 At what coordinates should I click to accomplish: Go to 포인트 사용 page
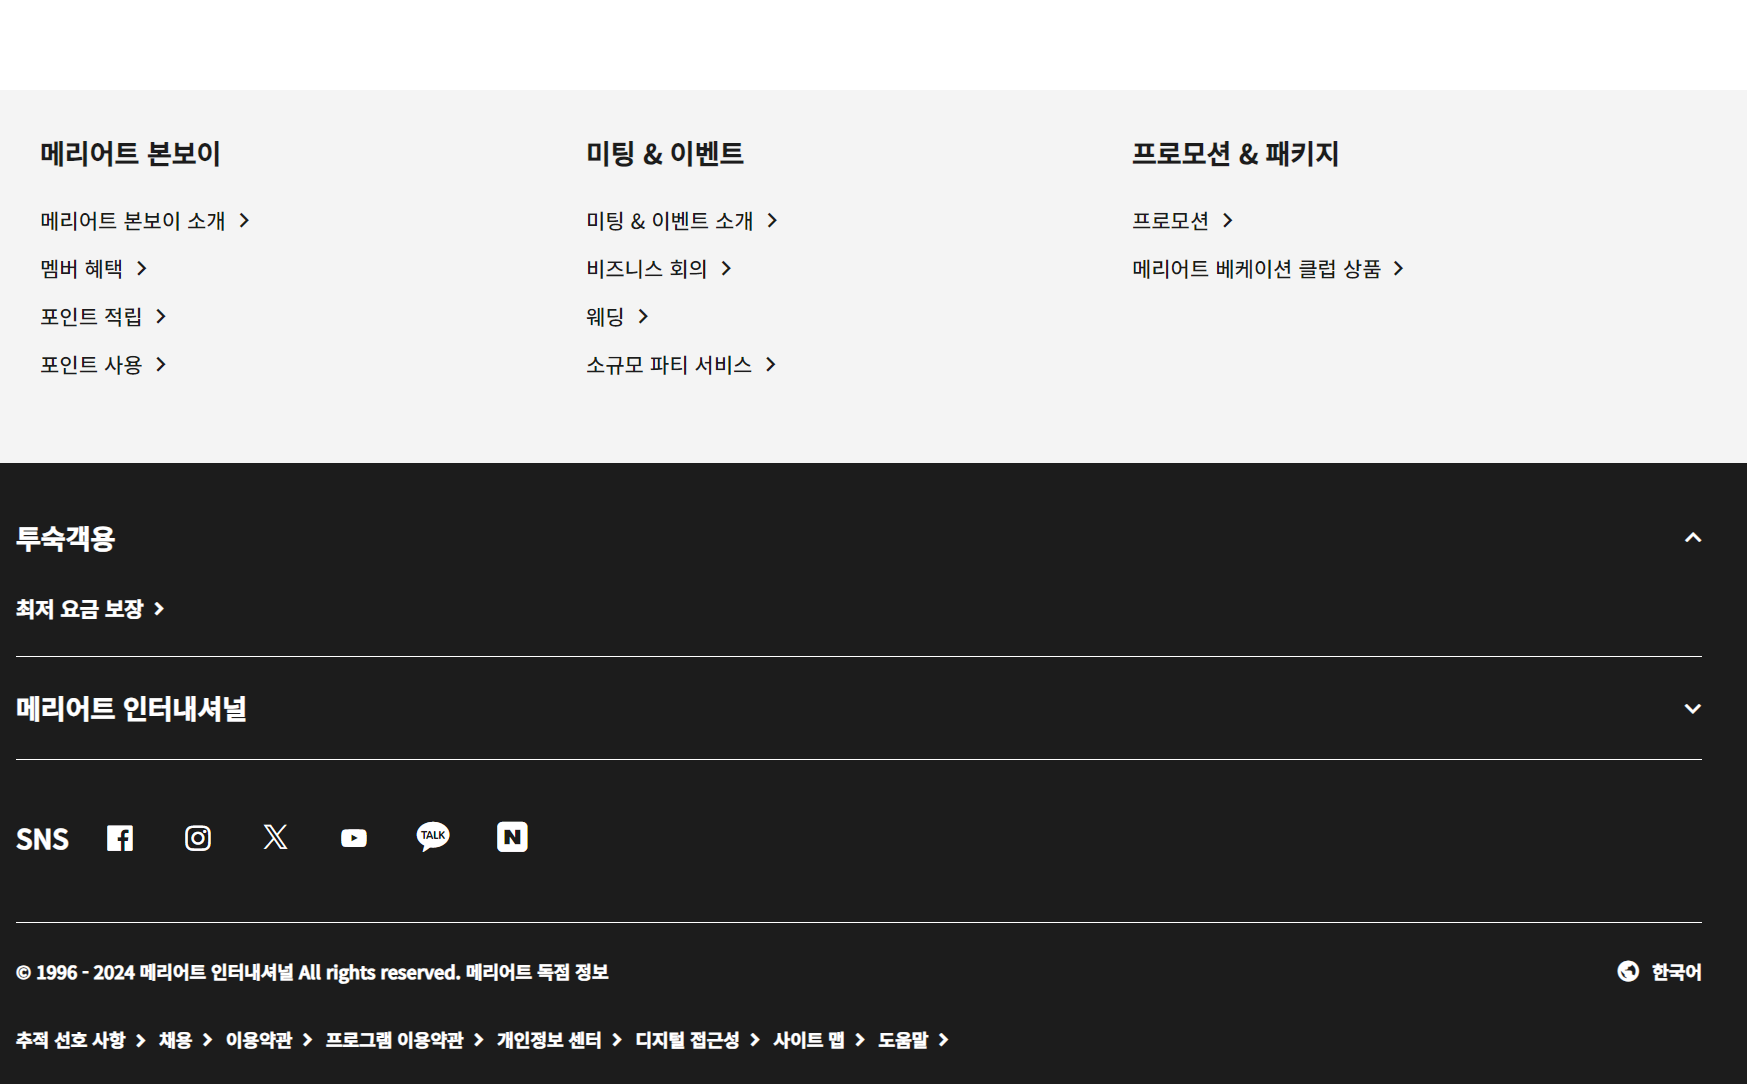pyautogui.click(x=103, y=364)
